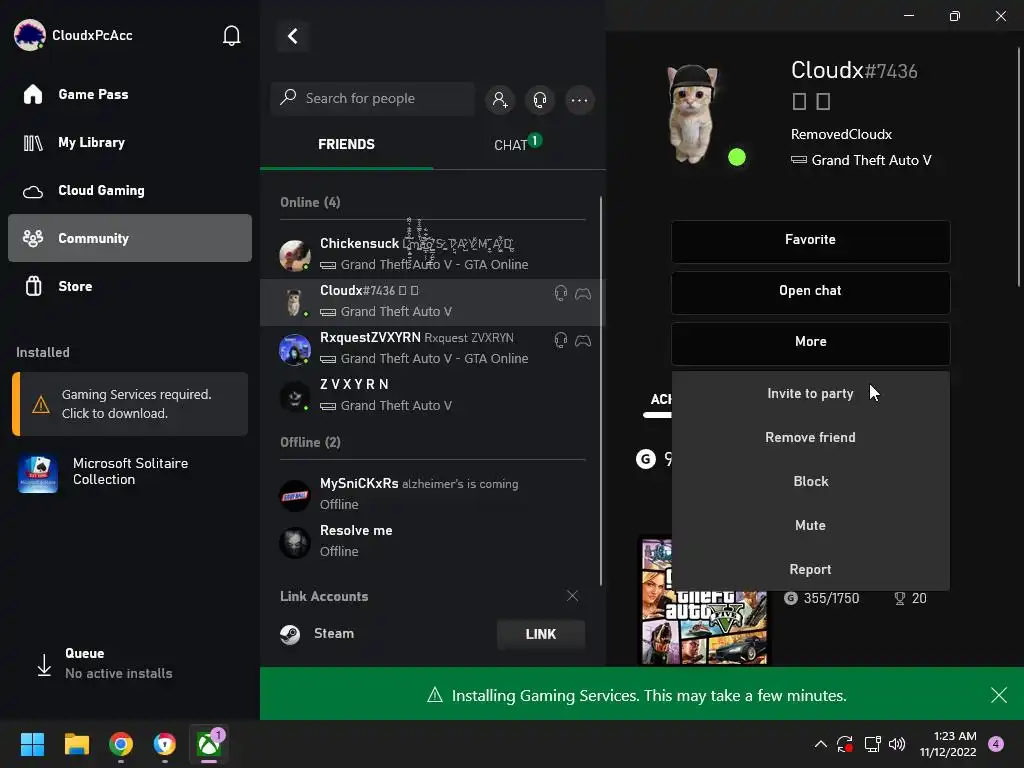Select friend Z V X Y R N
Image resolution: width=1024 pixels, height=768 pixels.
click(x=433, y=394)
